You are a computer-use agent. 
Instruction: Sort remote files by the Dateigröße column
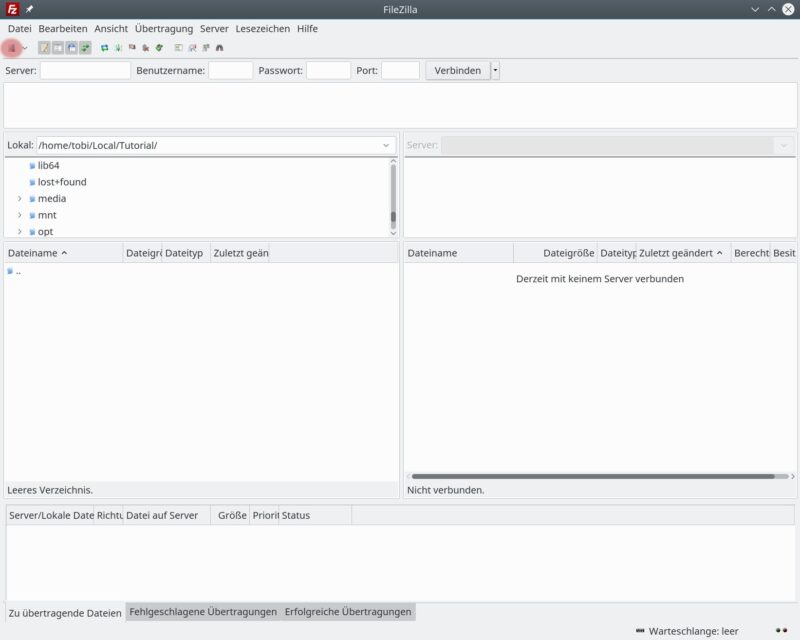(x=556, y=253)
